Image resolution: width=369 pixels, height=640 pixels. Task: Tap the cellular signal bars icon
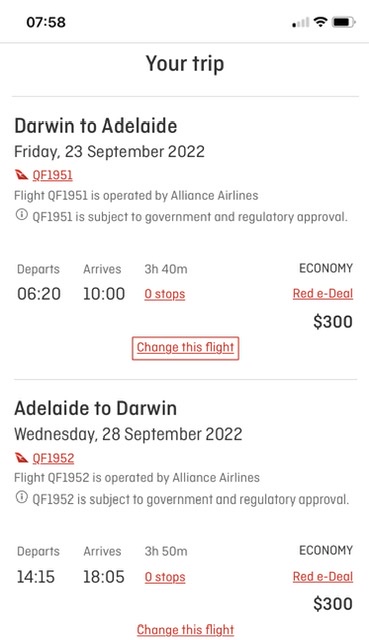(300, 22)
